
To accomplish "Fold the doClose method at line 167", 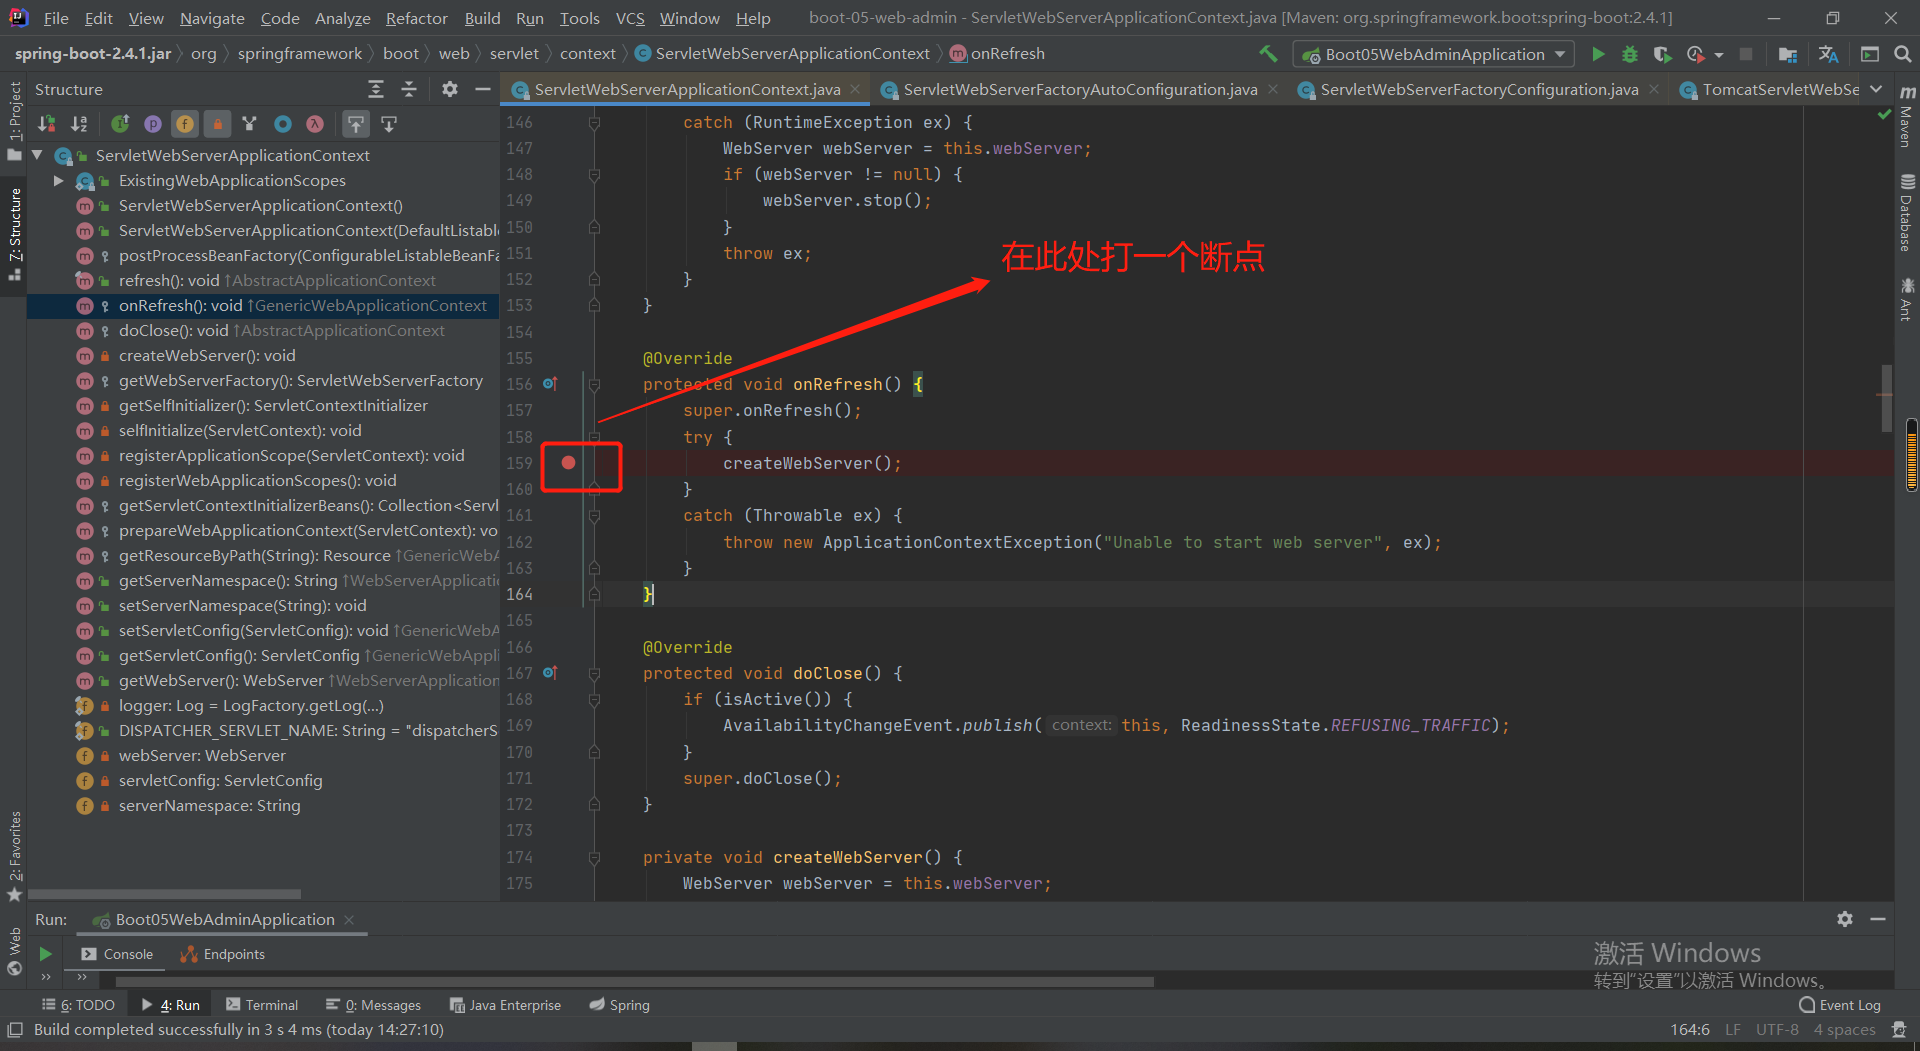I will pyautogui.click(x=594, y=673).
